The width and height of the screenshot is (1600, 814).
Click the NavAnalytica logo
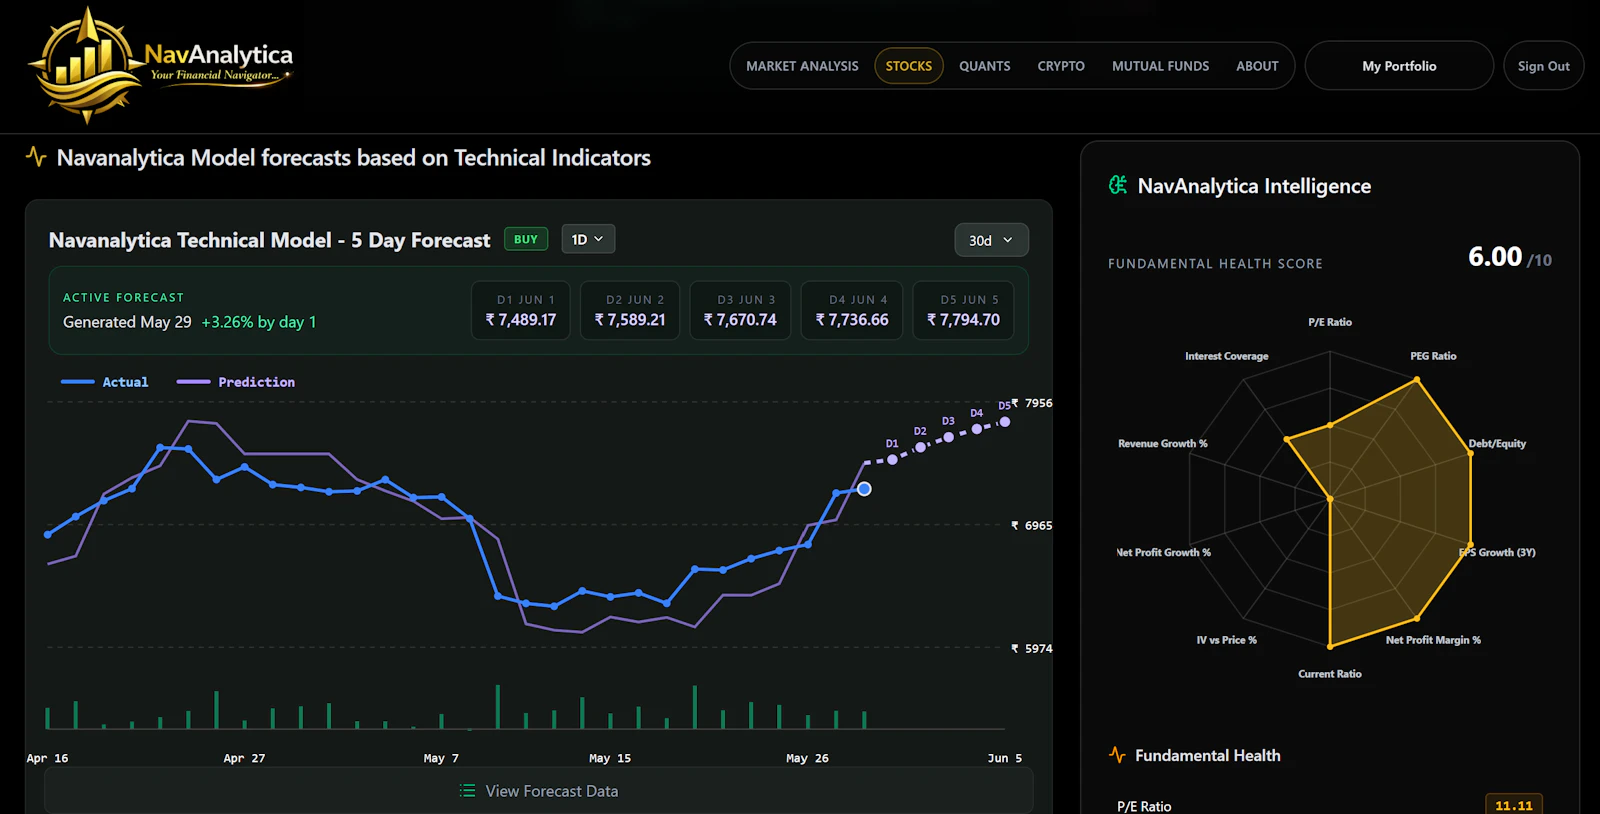161,65
